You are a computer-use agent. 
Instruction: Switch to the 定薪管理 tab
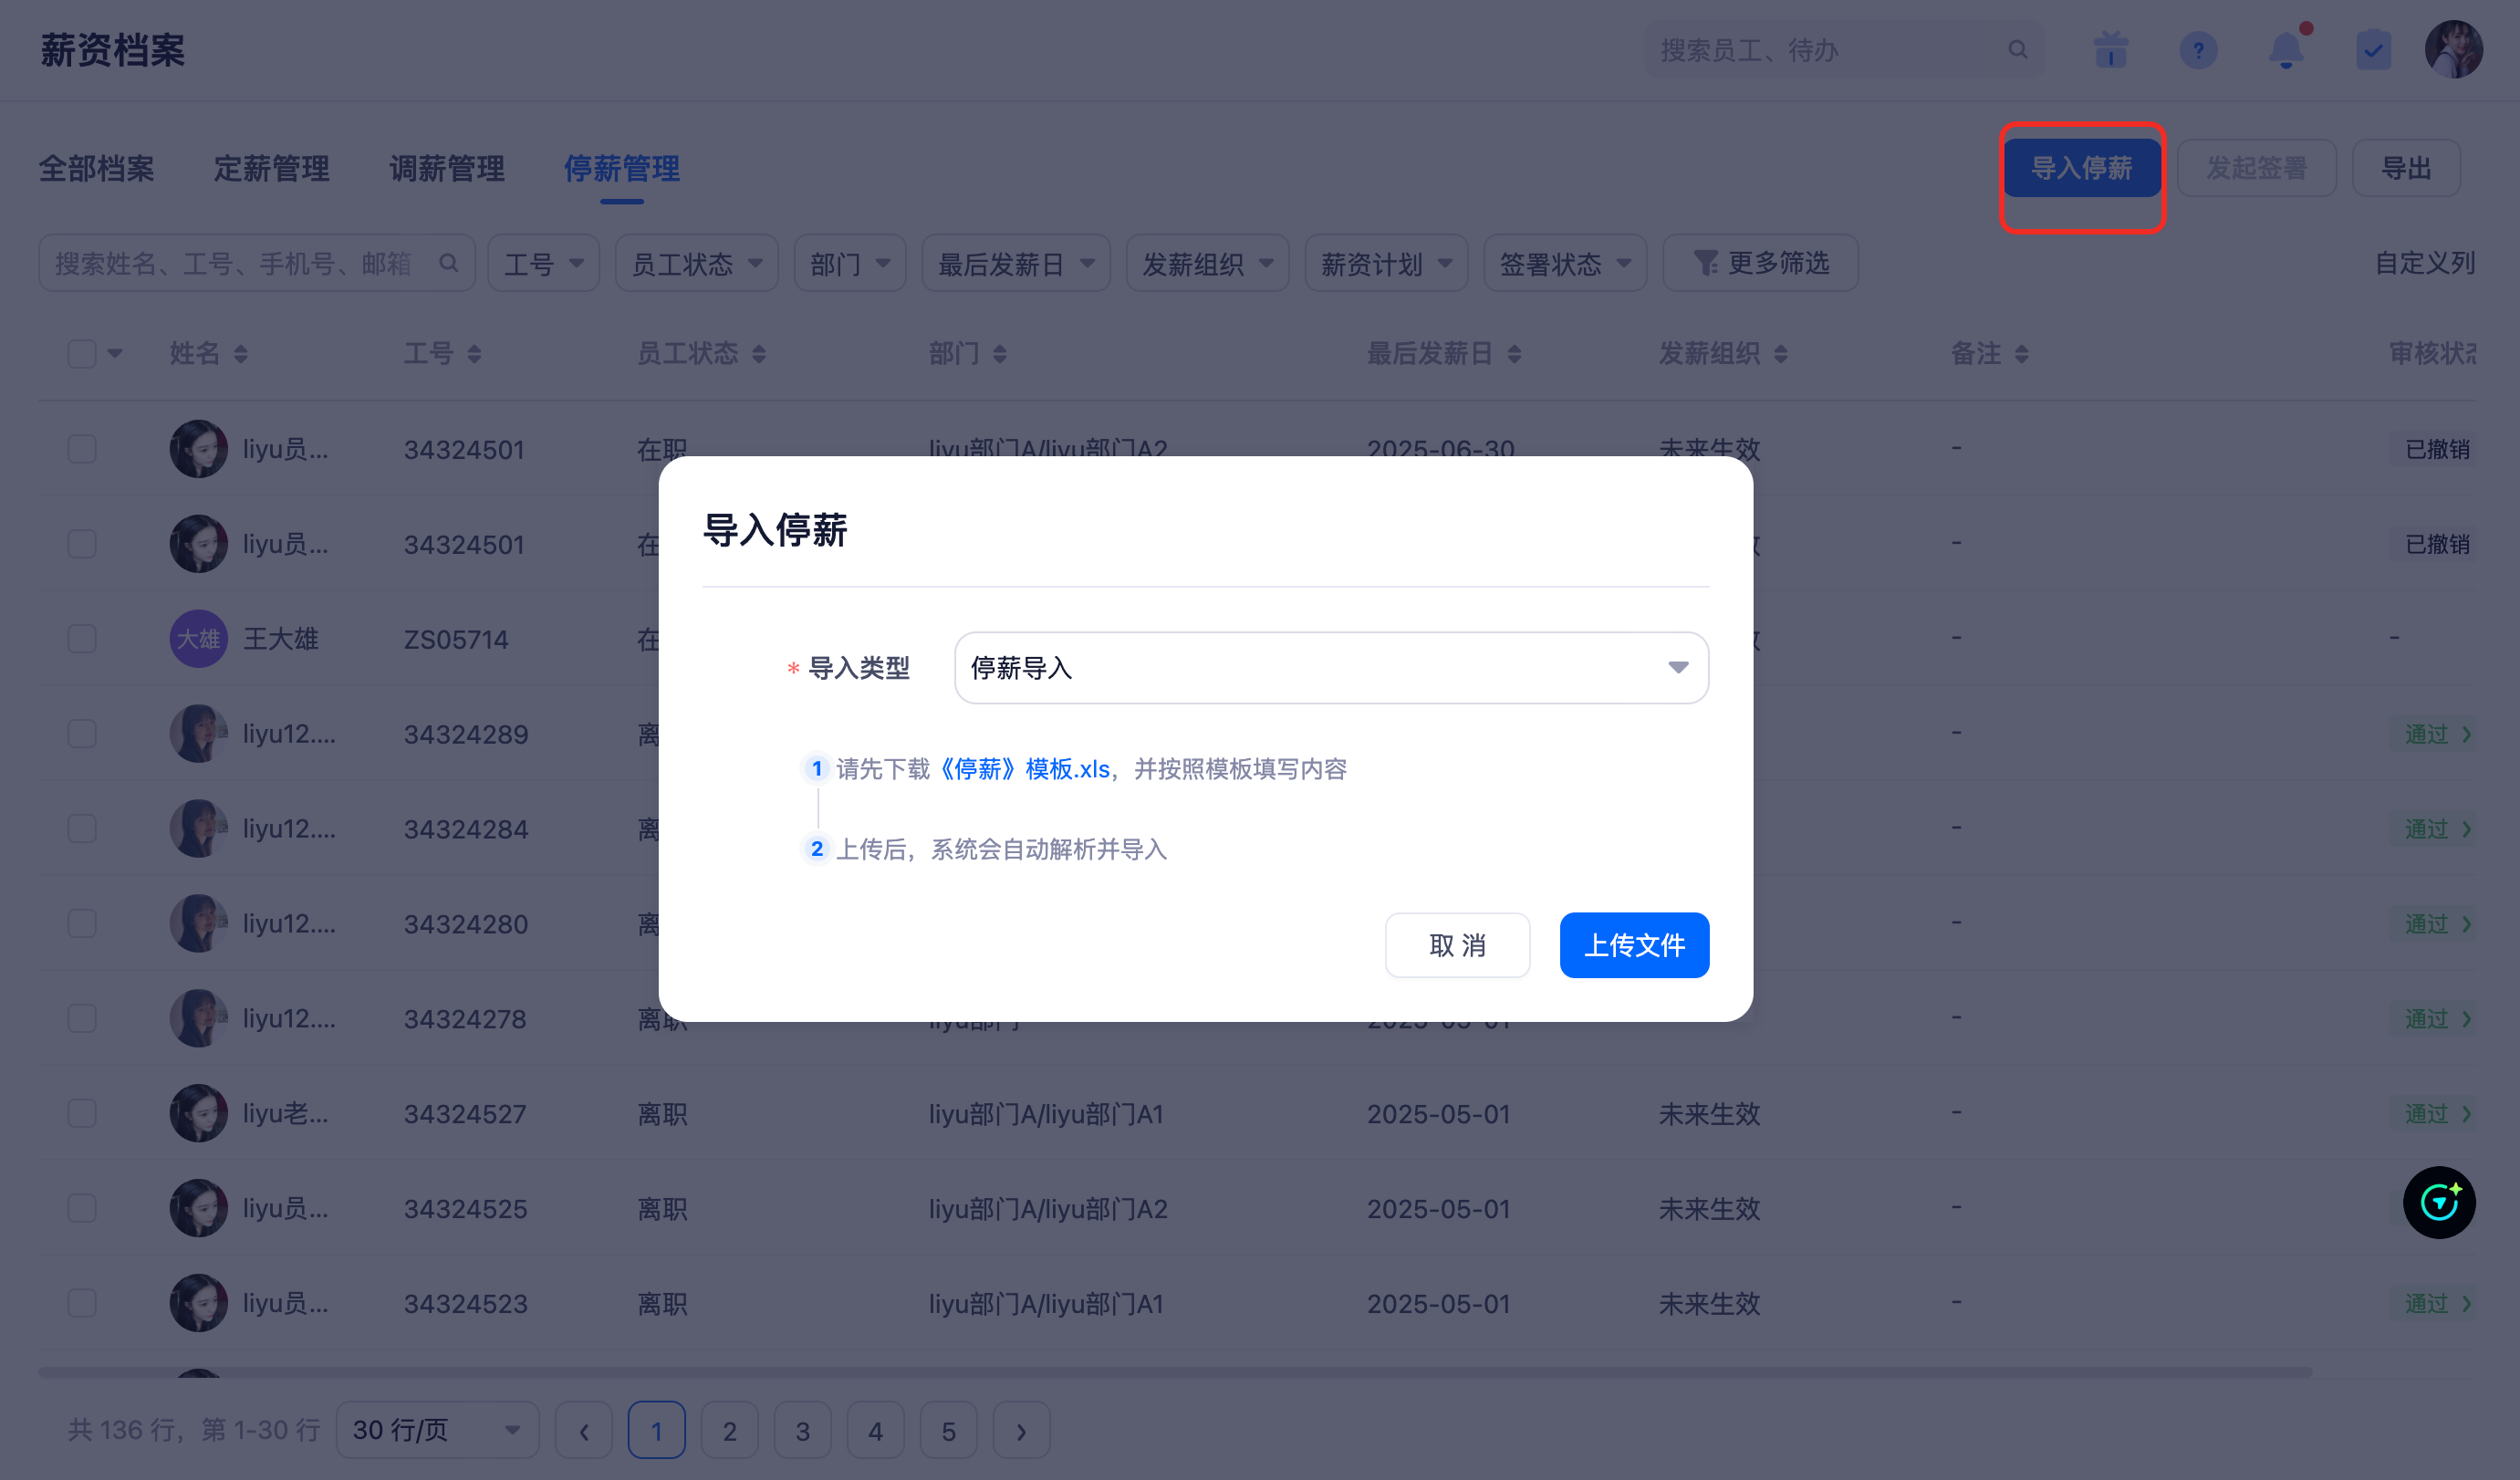(271, 168)
